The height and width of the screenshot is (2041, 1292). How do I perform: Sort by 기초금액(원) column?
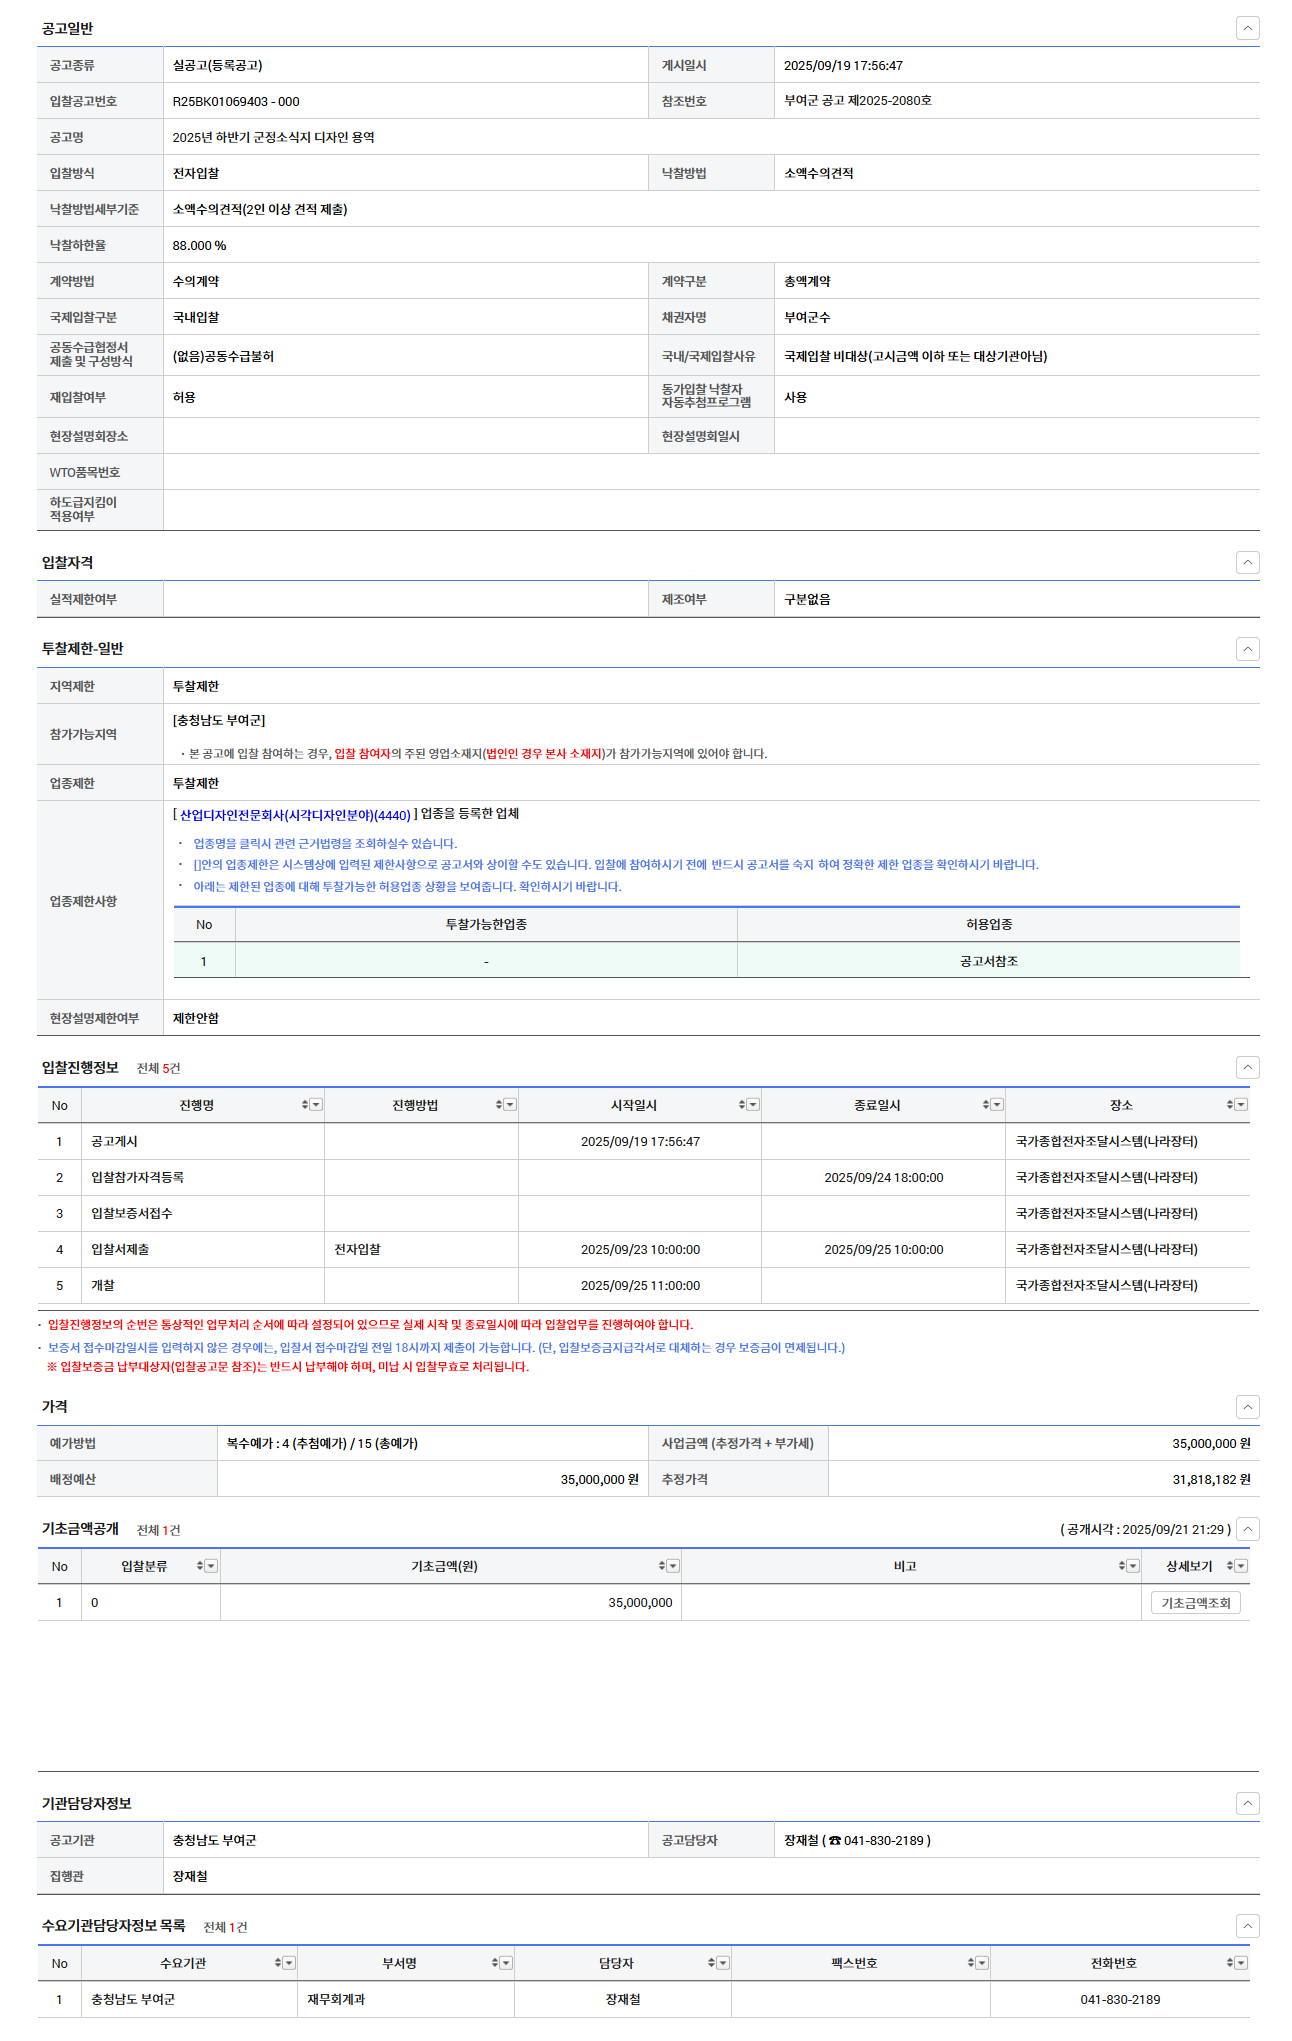[661, 1566]
